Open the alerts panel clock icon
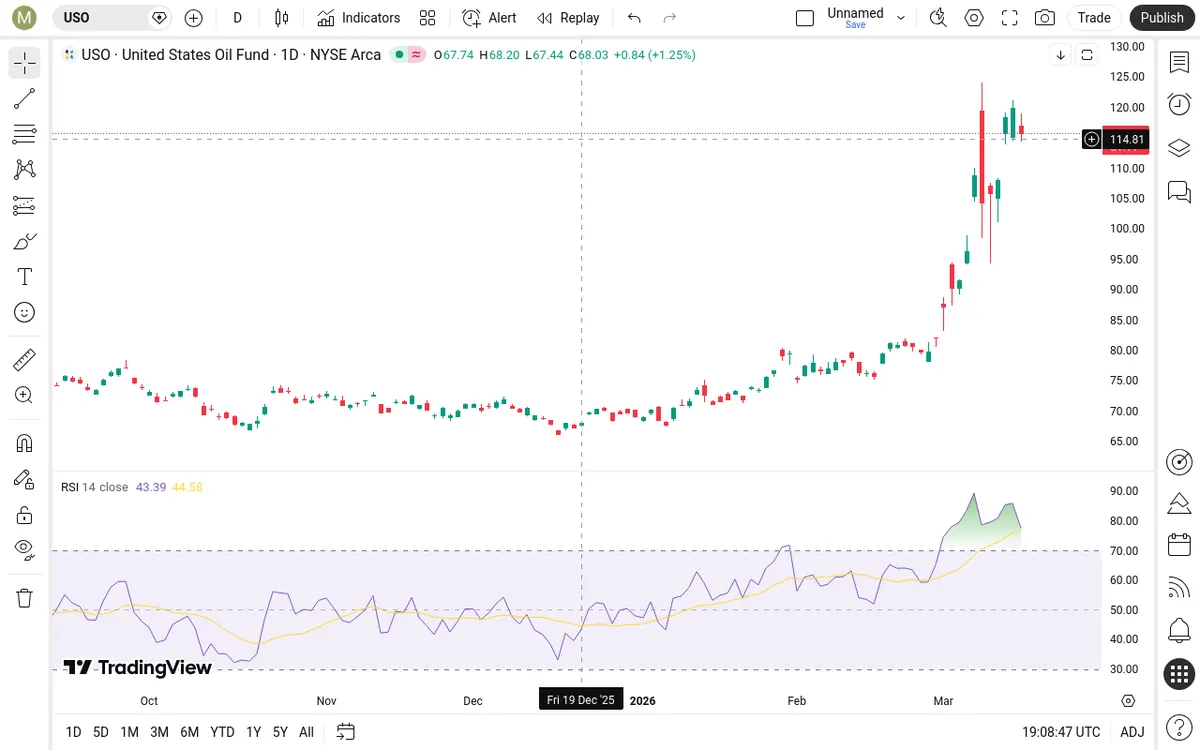The height and width of the screenshot is (750, 1200). (x=1179, y=104)
